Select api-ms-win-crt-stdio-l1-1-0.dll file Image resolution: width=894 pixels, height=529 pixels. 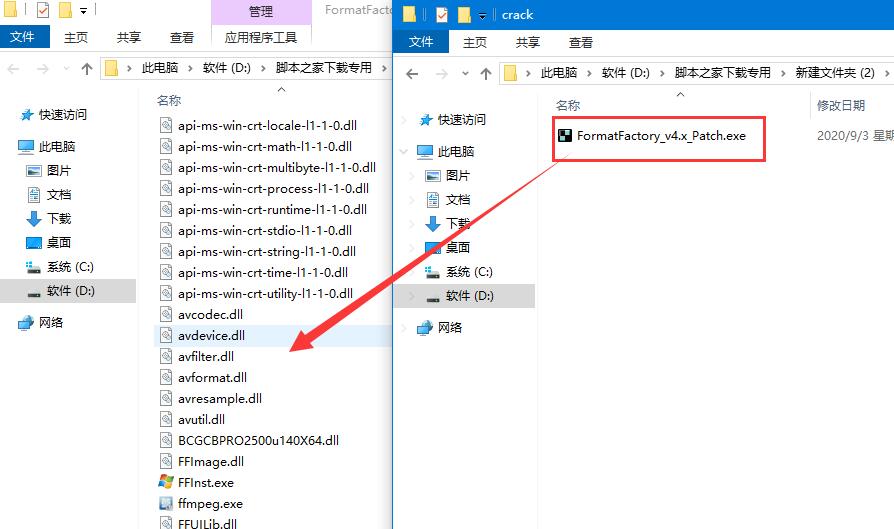click(x=265, y=230)
